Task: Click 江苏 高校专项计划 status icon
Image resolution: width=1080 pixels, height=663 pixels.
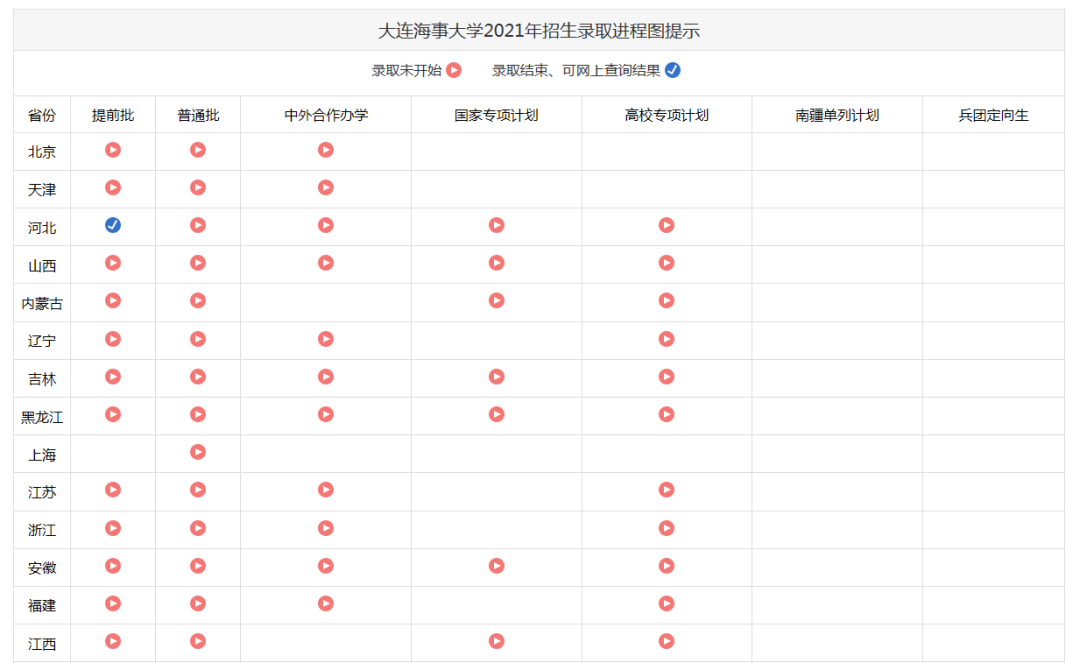Action: [666, 490]
